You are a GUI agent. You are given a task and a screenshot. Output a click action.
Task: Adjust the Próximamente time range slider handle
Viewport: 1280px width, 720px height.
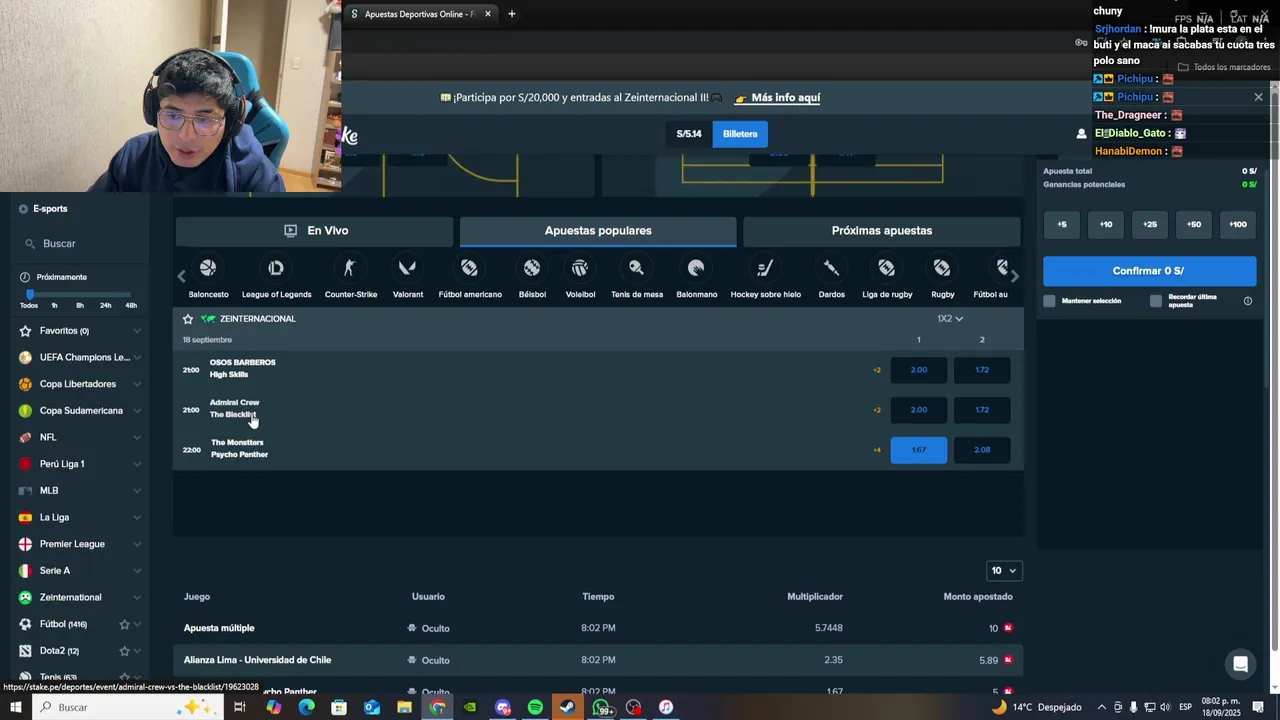point(30,294)
